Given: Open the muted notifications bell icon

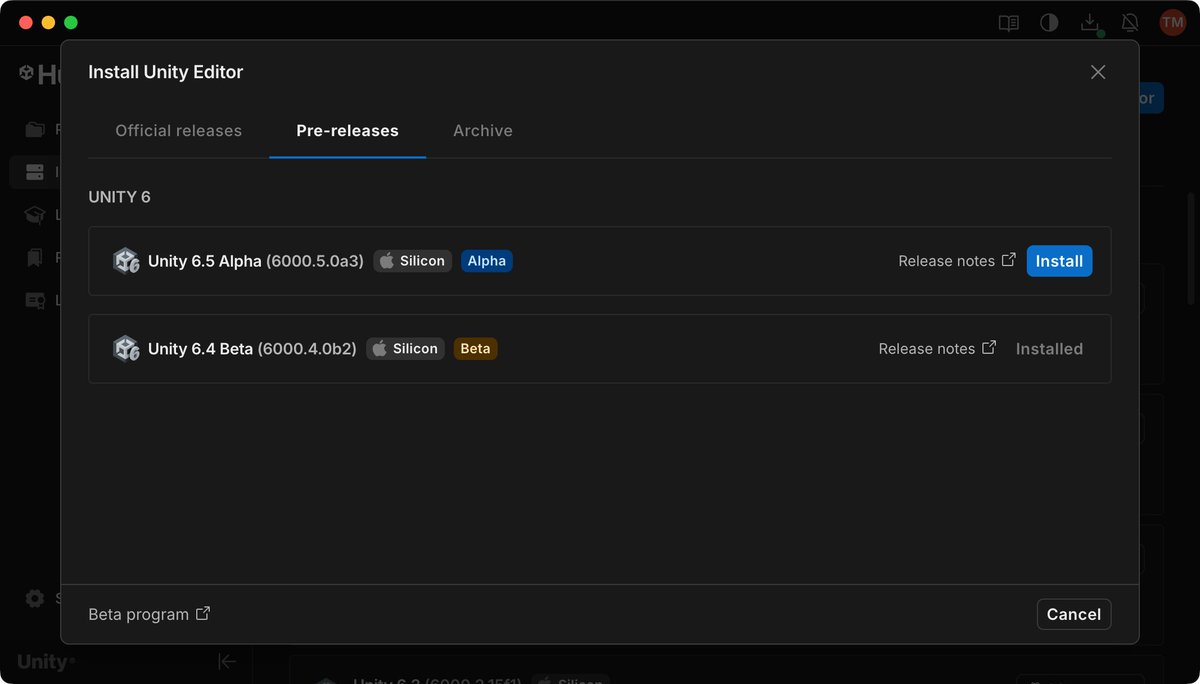Looking at the screenshot, I should 1130,23.
